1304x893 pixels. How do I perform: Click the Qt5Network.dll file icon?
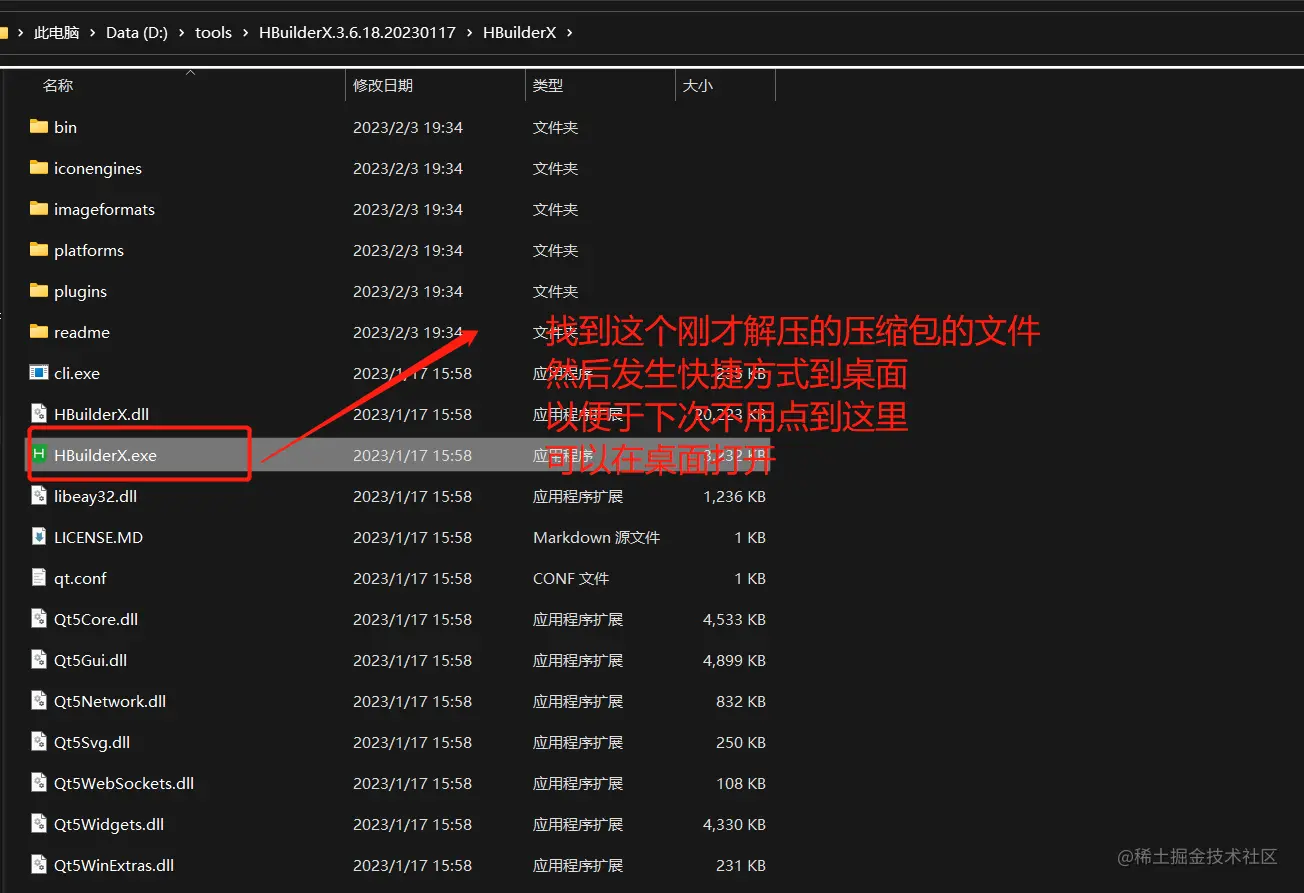click(39, 701)
